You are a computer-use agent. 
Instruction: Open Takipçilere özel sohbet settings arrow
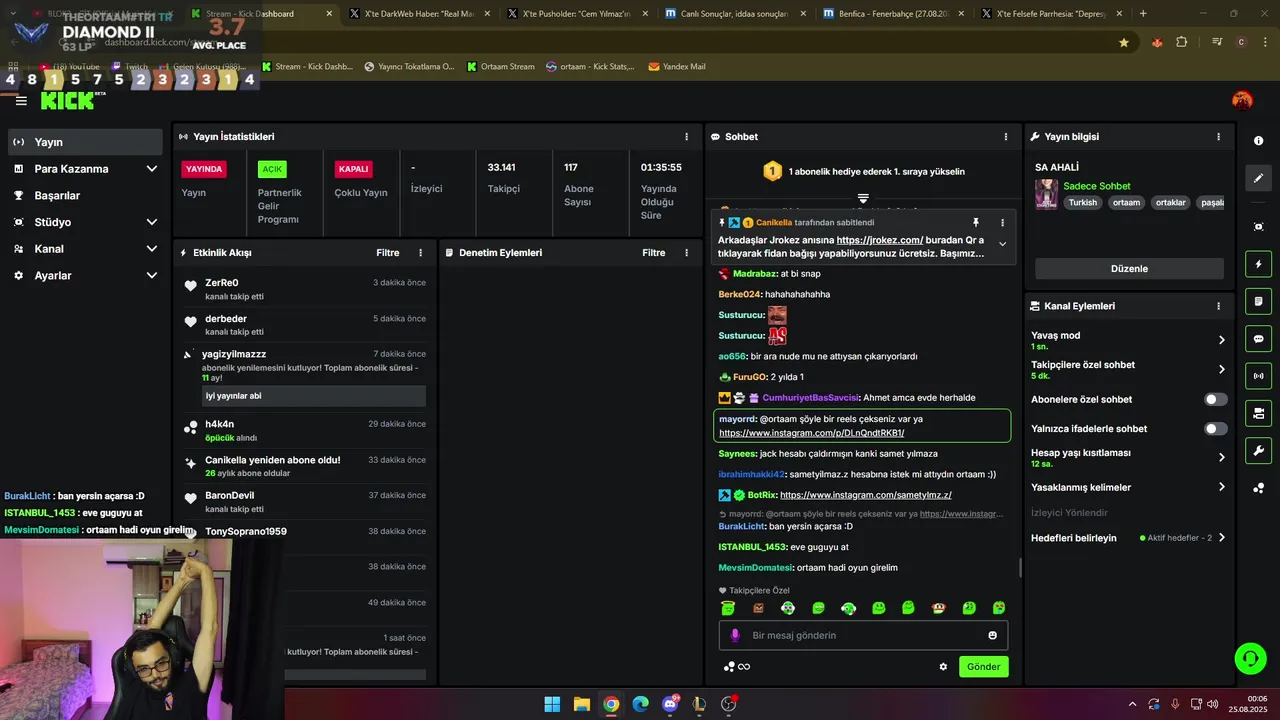click(x=1221, y=369)
